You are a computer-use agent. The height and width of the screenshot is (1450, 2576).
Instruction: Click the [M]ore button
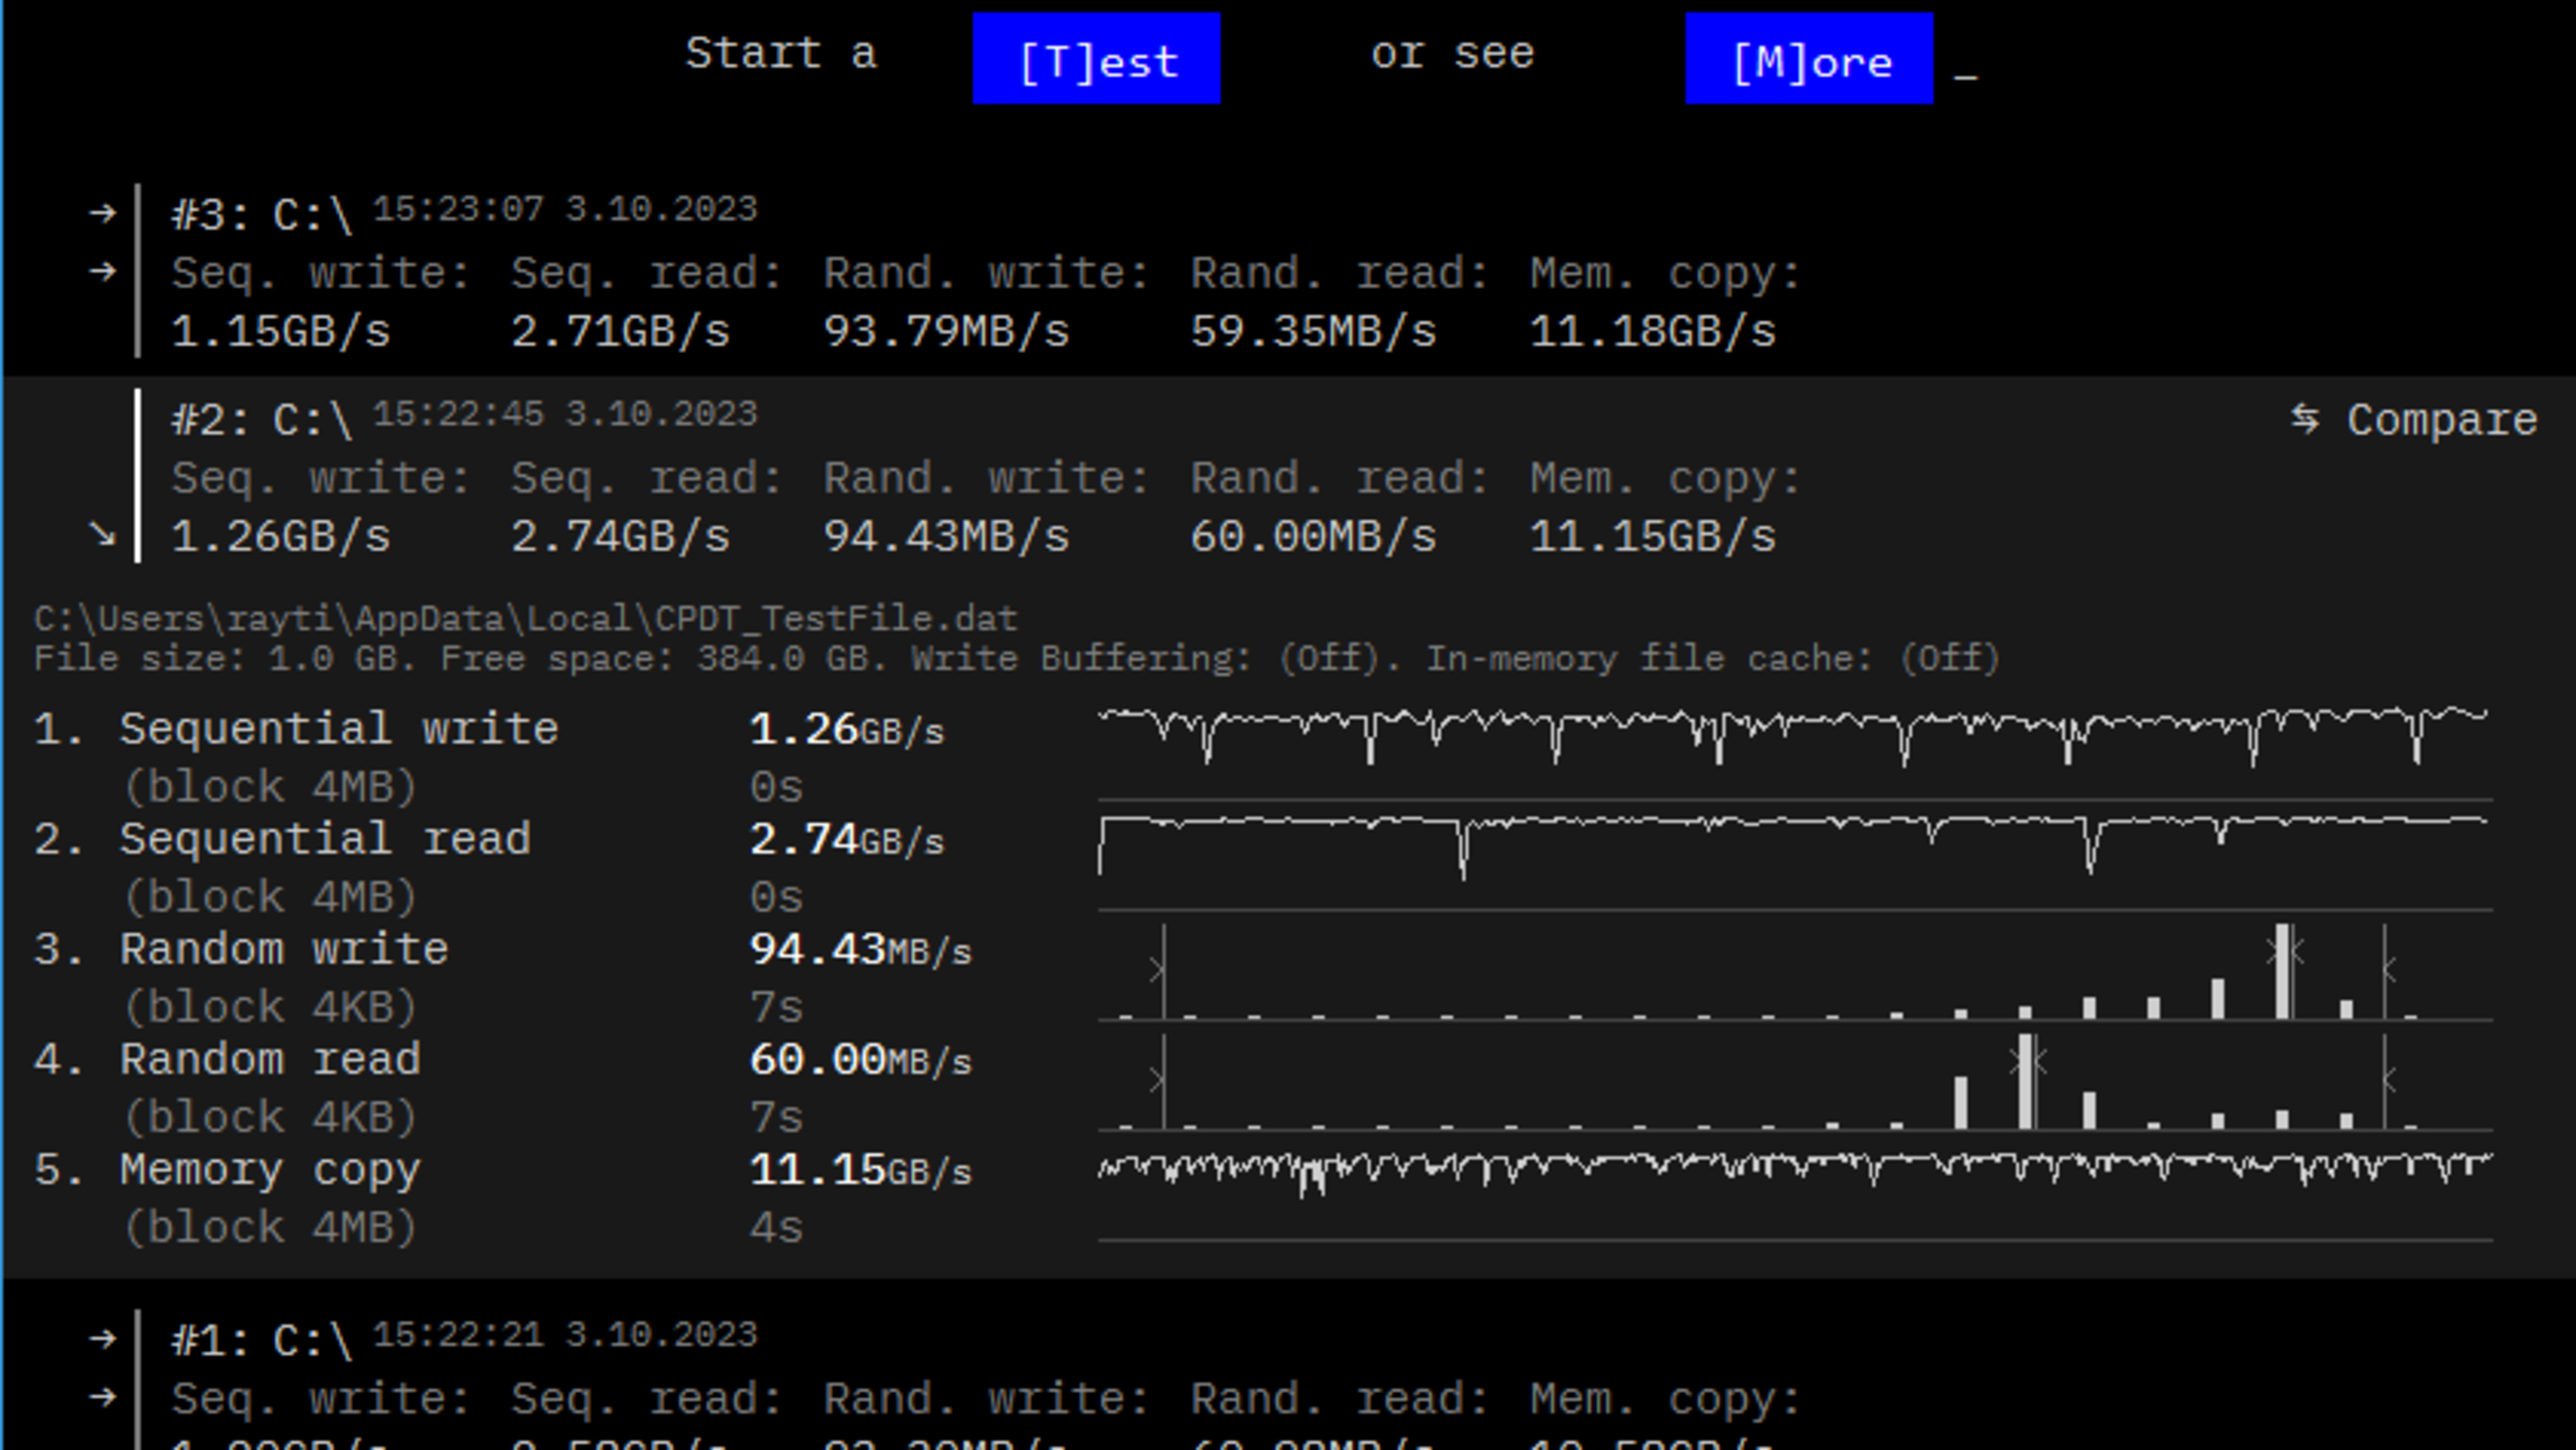[x=1808, y=60]
